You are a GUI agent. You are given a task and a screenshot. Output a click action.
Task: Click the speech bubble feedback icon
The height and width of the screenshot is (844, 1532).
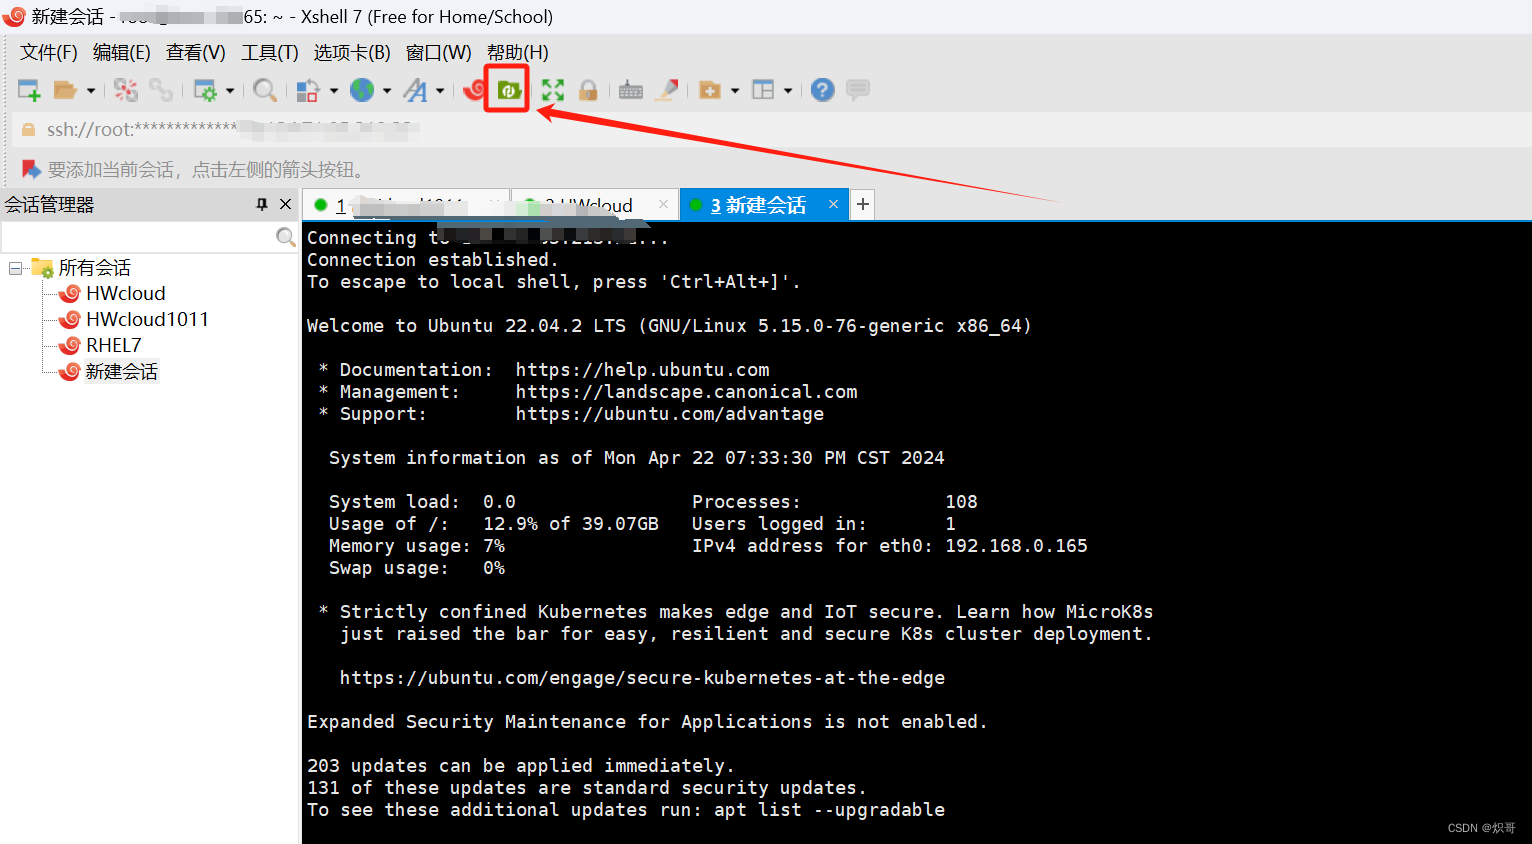857,90
